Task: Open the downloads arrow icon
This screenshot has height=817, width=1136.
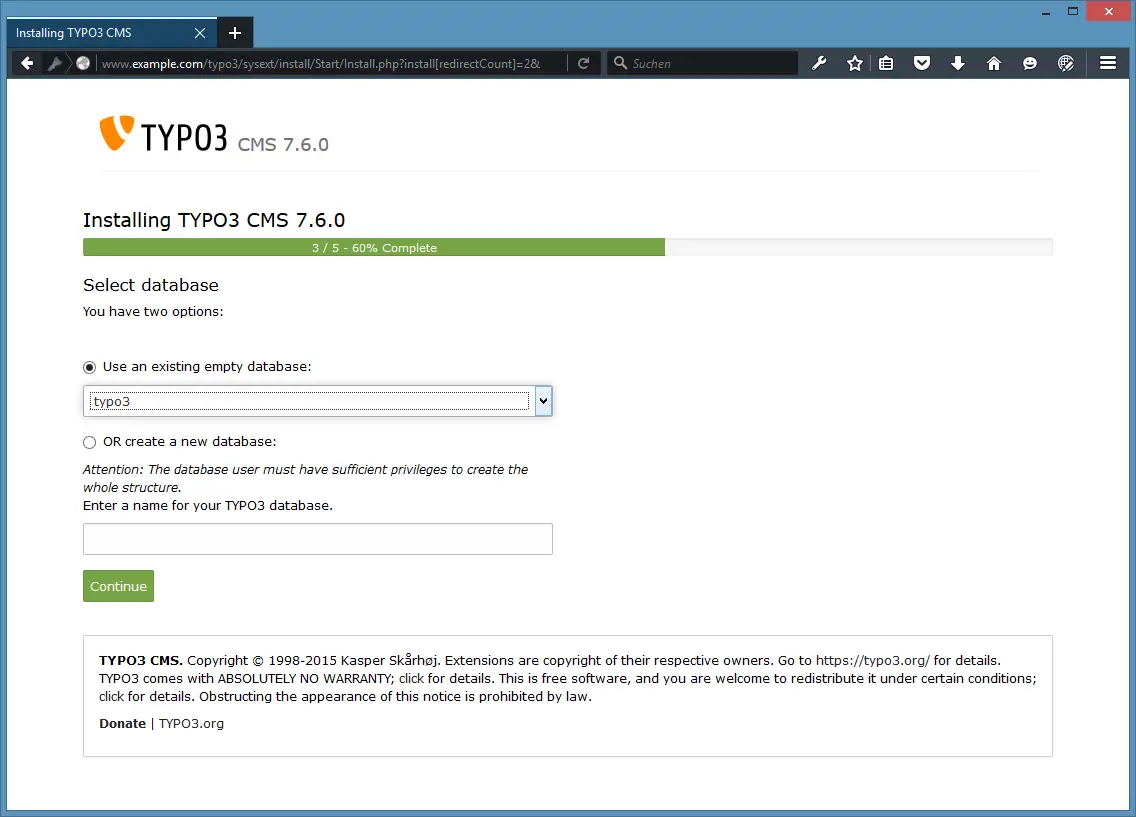Action: [958, 64]
